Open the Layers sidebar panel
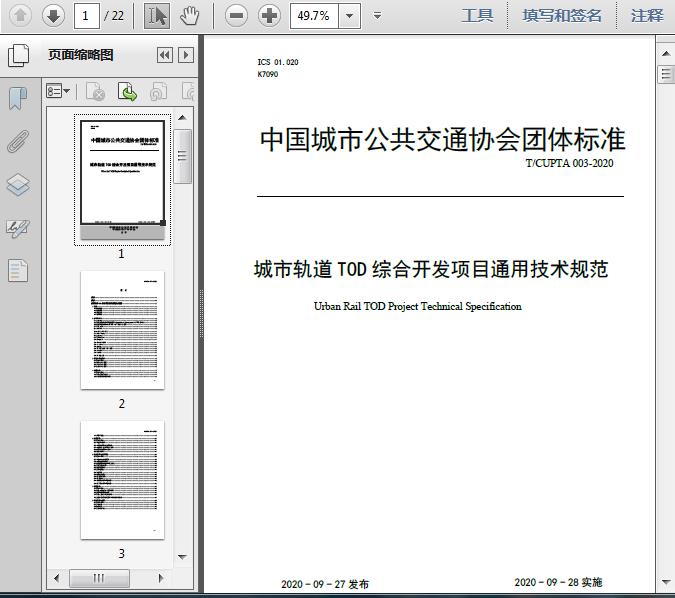Viewport: 675px width, 598px height. 18,185
